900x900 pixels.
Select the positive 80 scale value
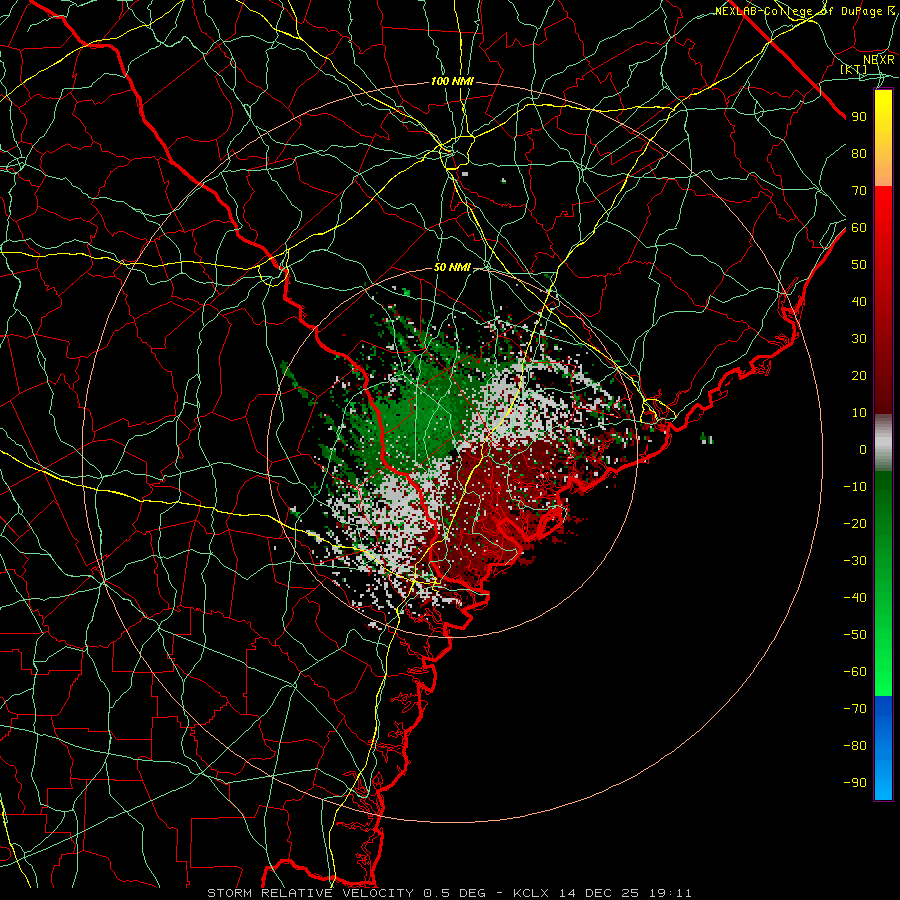pyautogui.click(x=859, y=153)
